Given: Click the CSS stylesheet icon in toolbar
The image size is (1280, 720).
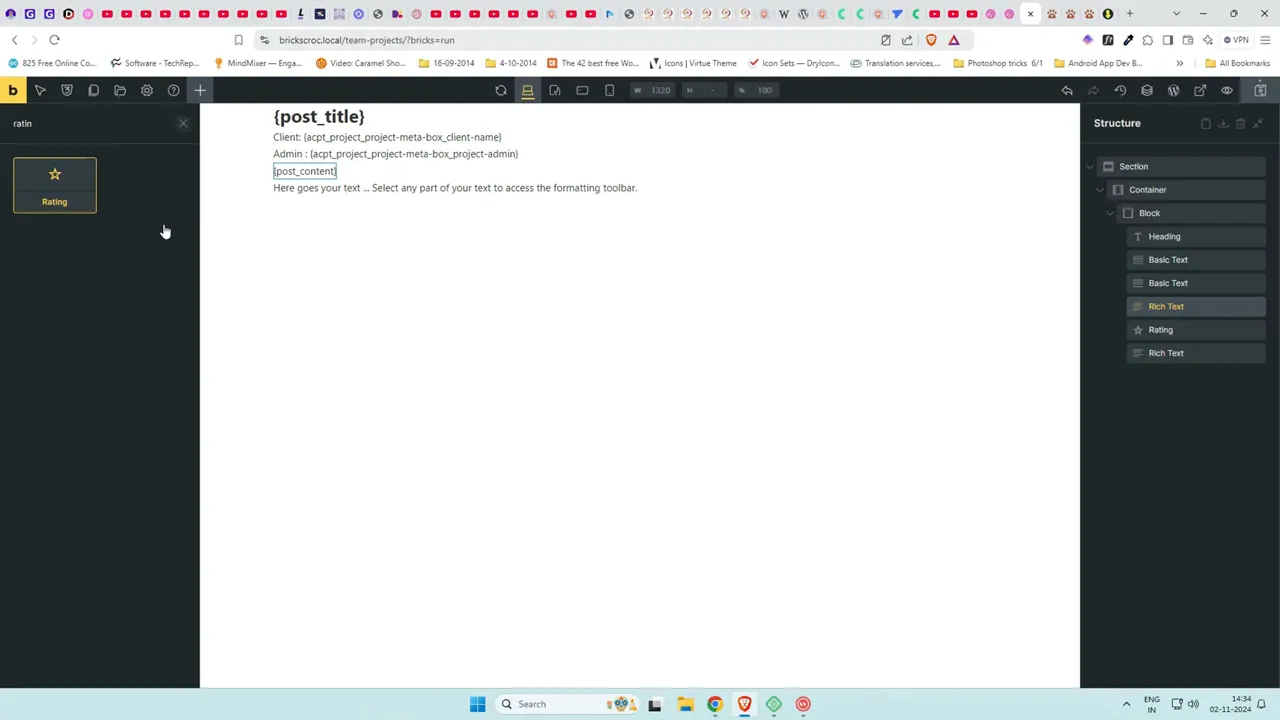Looking at the screenshot, I should (x=67, y=91).
